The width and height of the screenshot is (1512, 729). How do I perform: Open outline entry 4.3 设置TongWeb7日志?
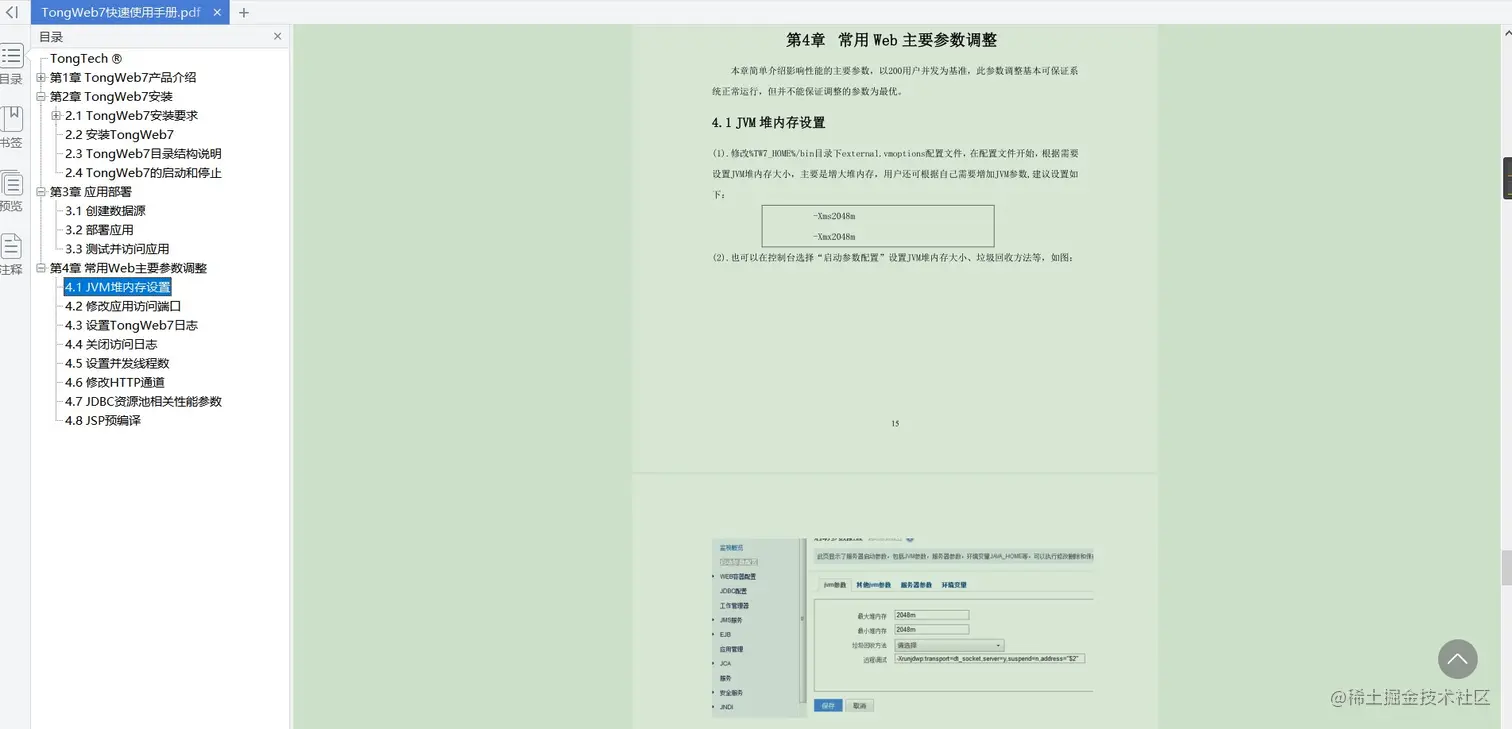131,325
